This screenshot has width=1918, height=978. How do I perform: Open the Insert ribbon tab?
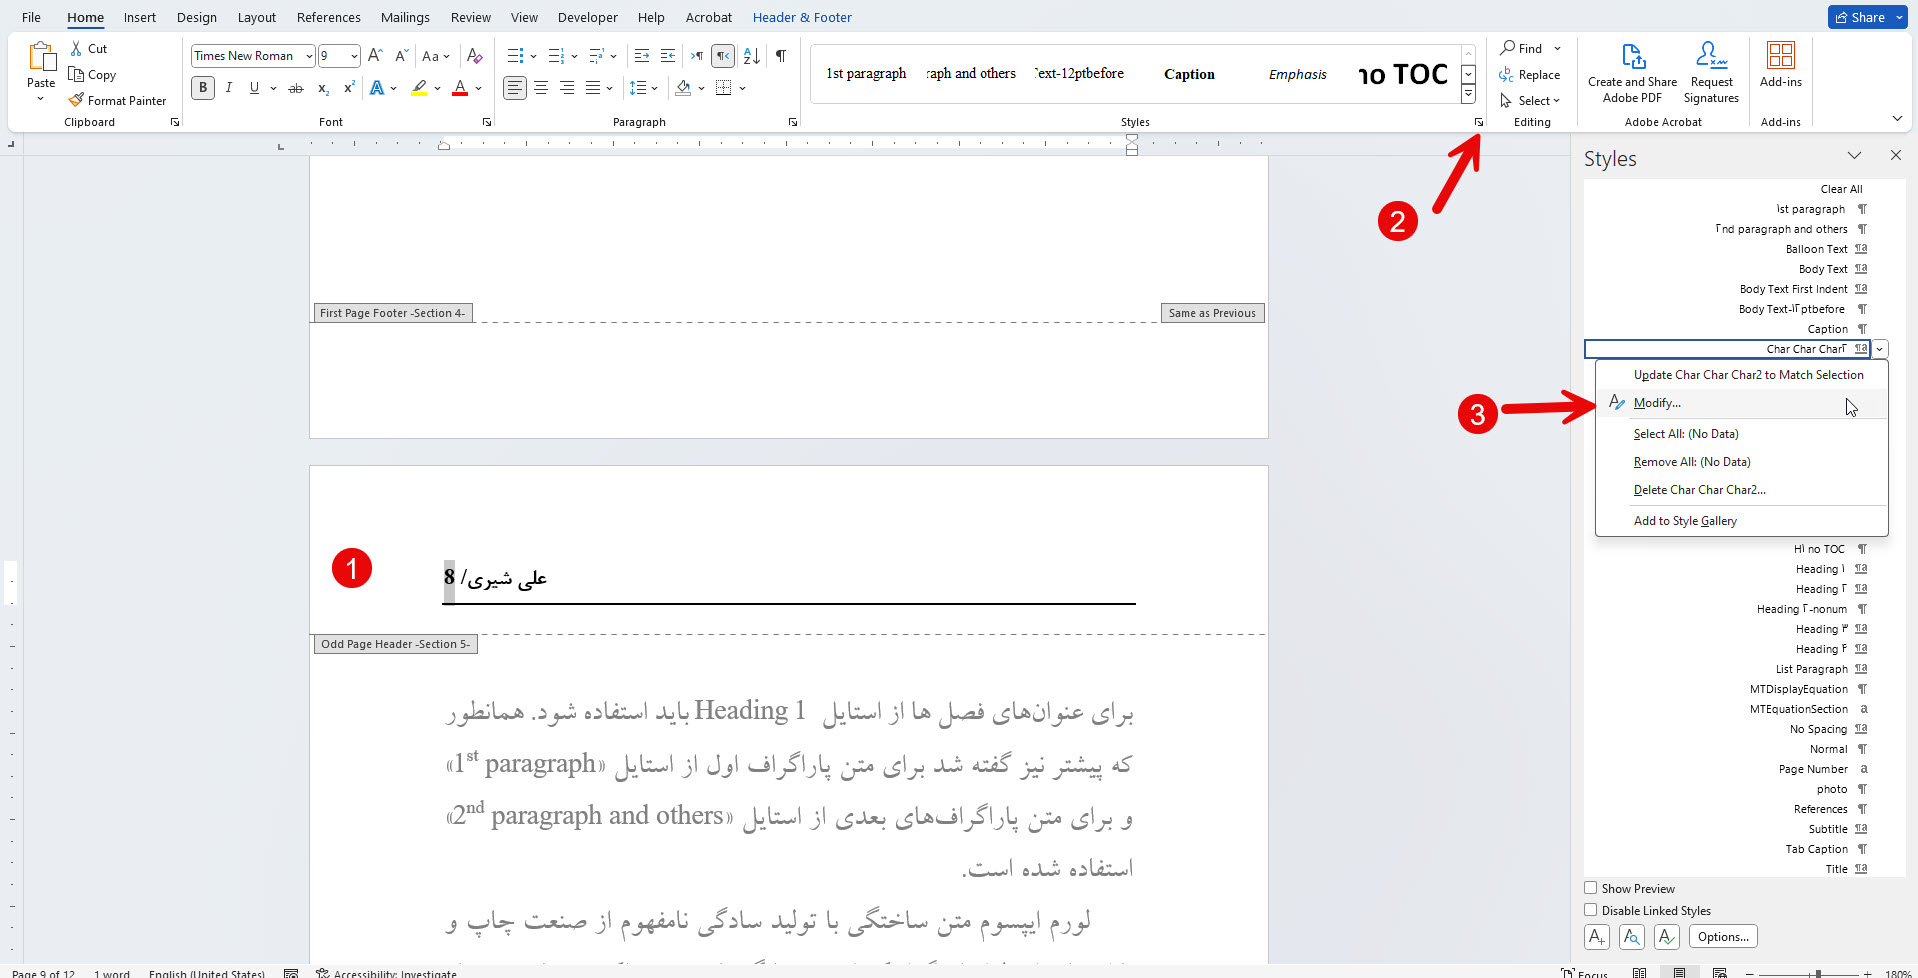click(140, 17)
